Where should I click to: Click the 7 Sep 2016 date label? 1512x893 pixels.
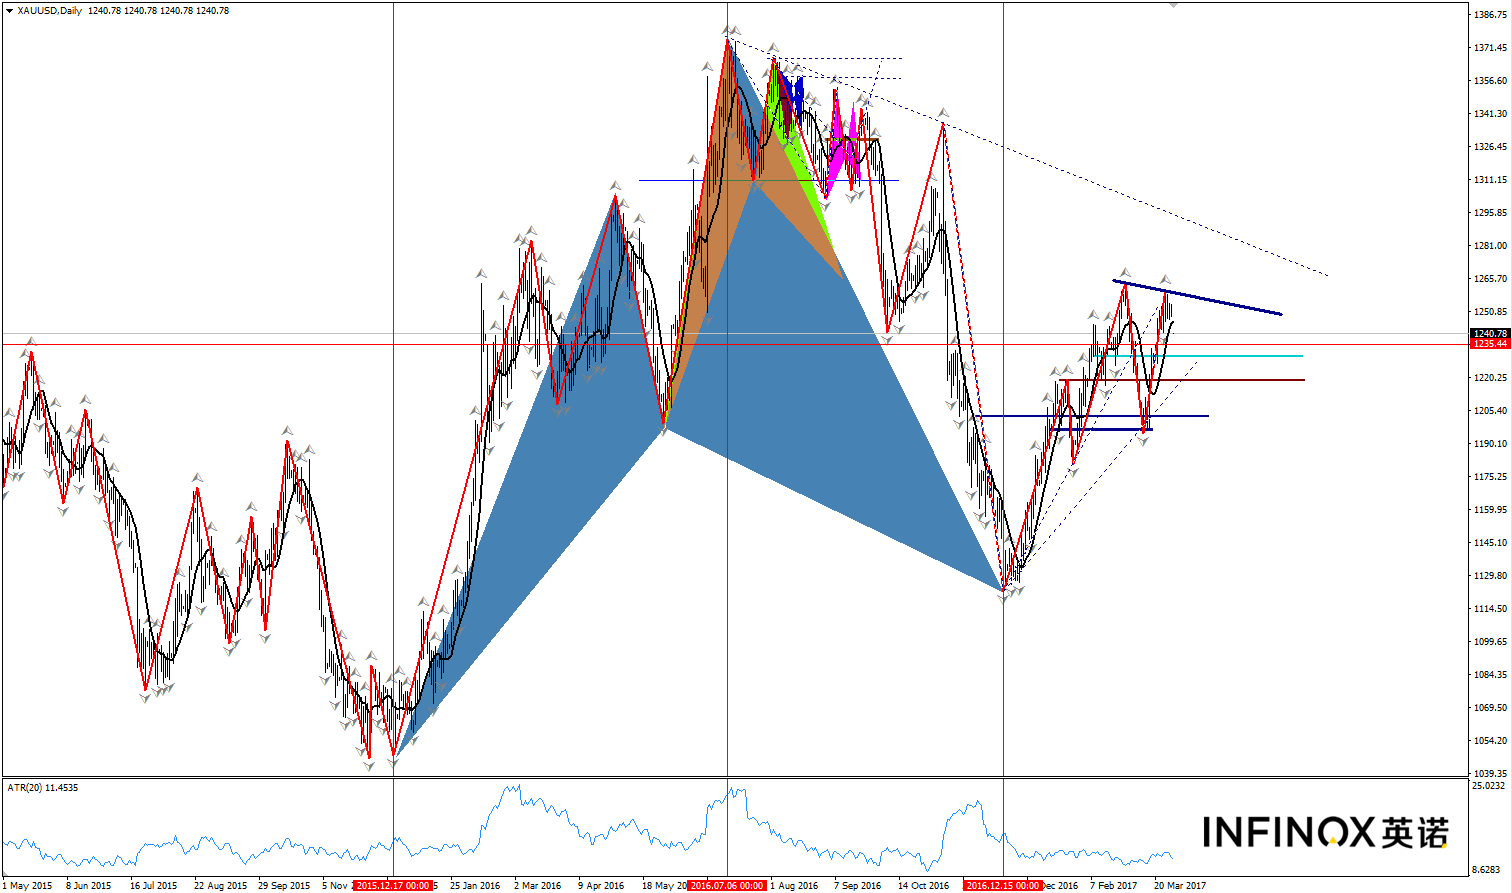click(x=857, y=885)
